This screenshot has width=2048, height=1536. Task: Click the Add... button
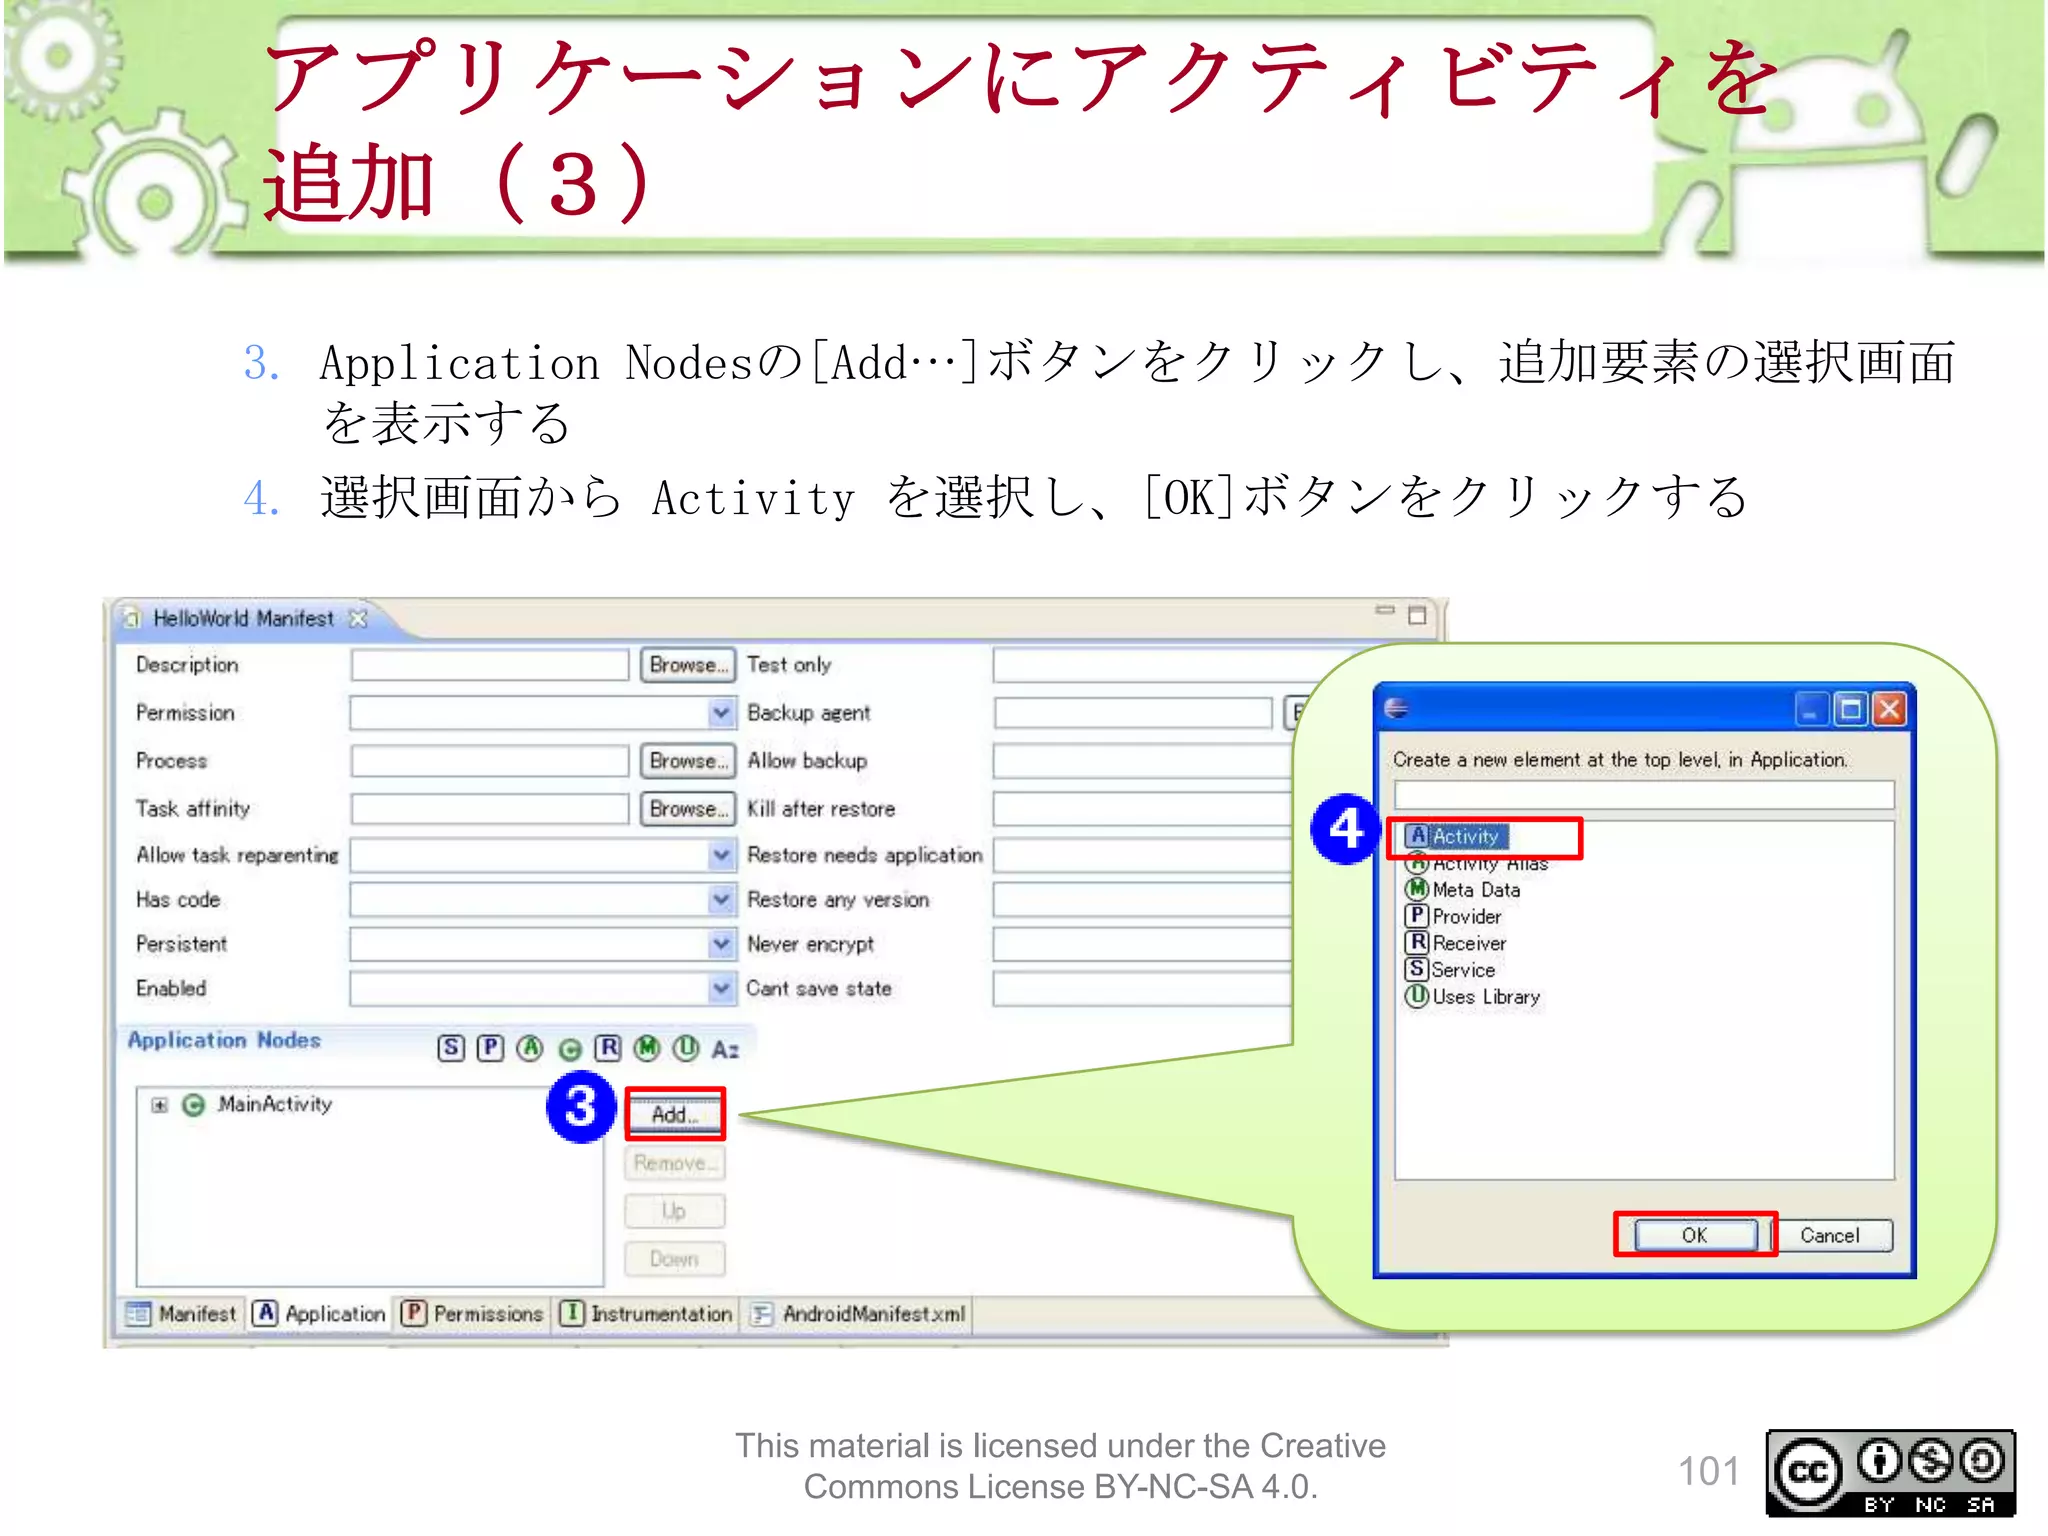coord(675,1115)
